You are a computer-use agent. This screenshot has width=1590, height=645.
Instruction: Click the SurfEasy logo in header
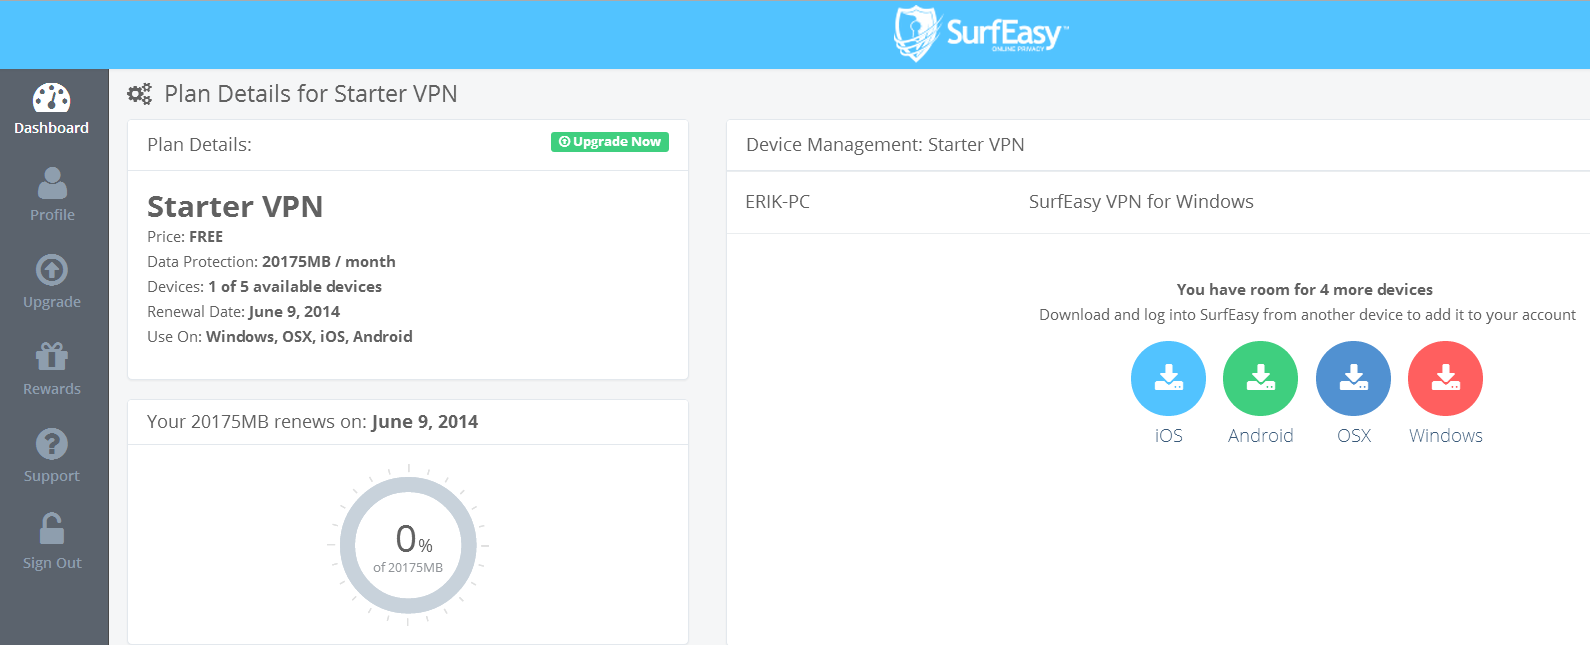coord(981,34)
